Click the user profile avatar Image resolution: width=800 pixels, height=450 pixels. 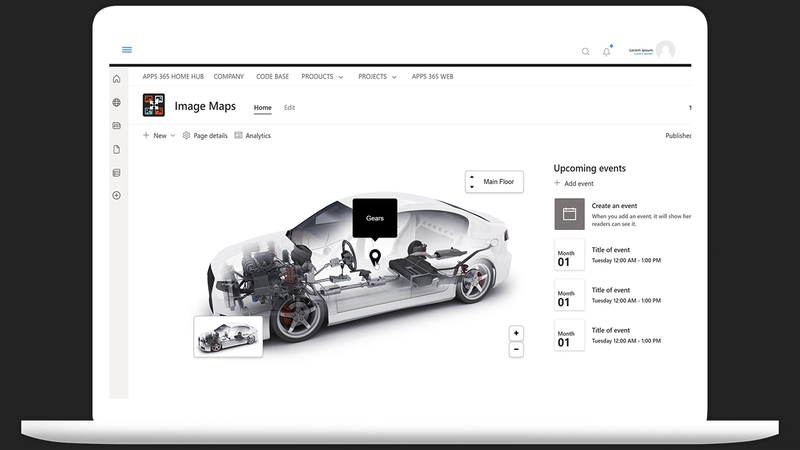tap(666, 50)
